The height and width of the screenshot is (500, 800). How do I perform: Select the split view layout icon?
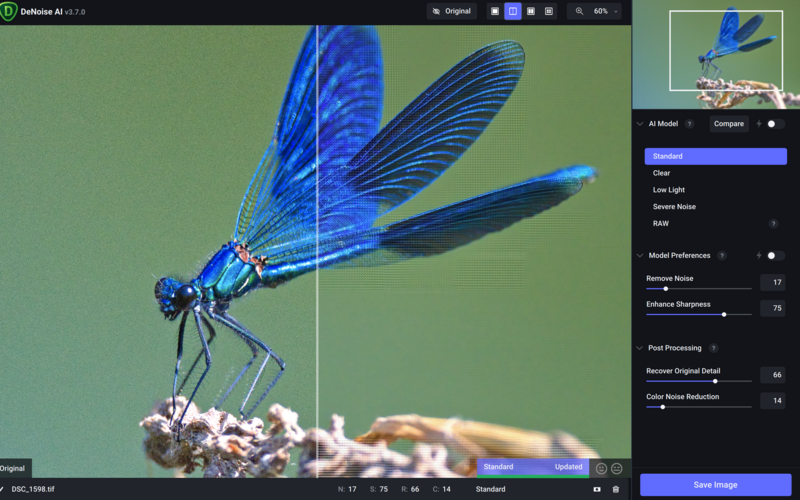coord(513,11)
